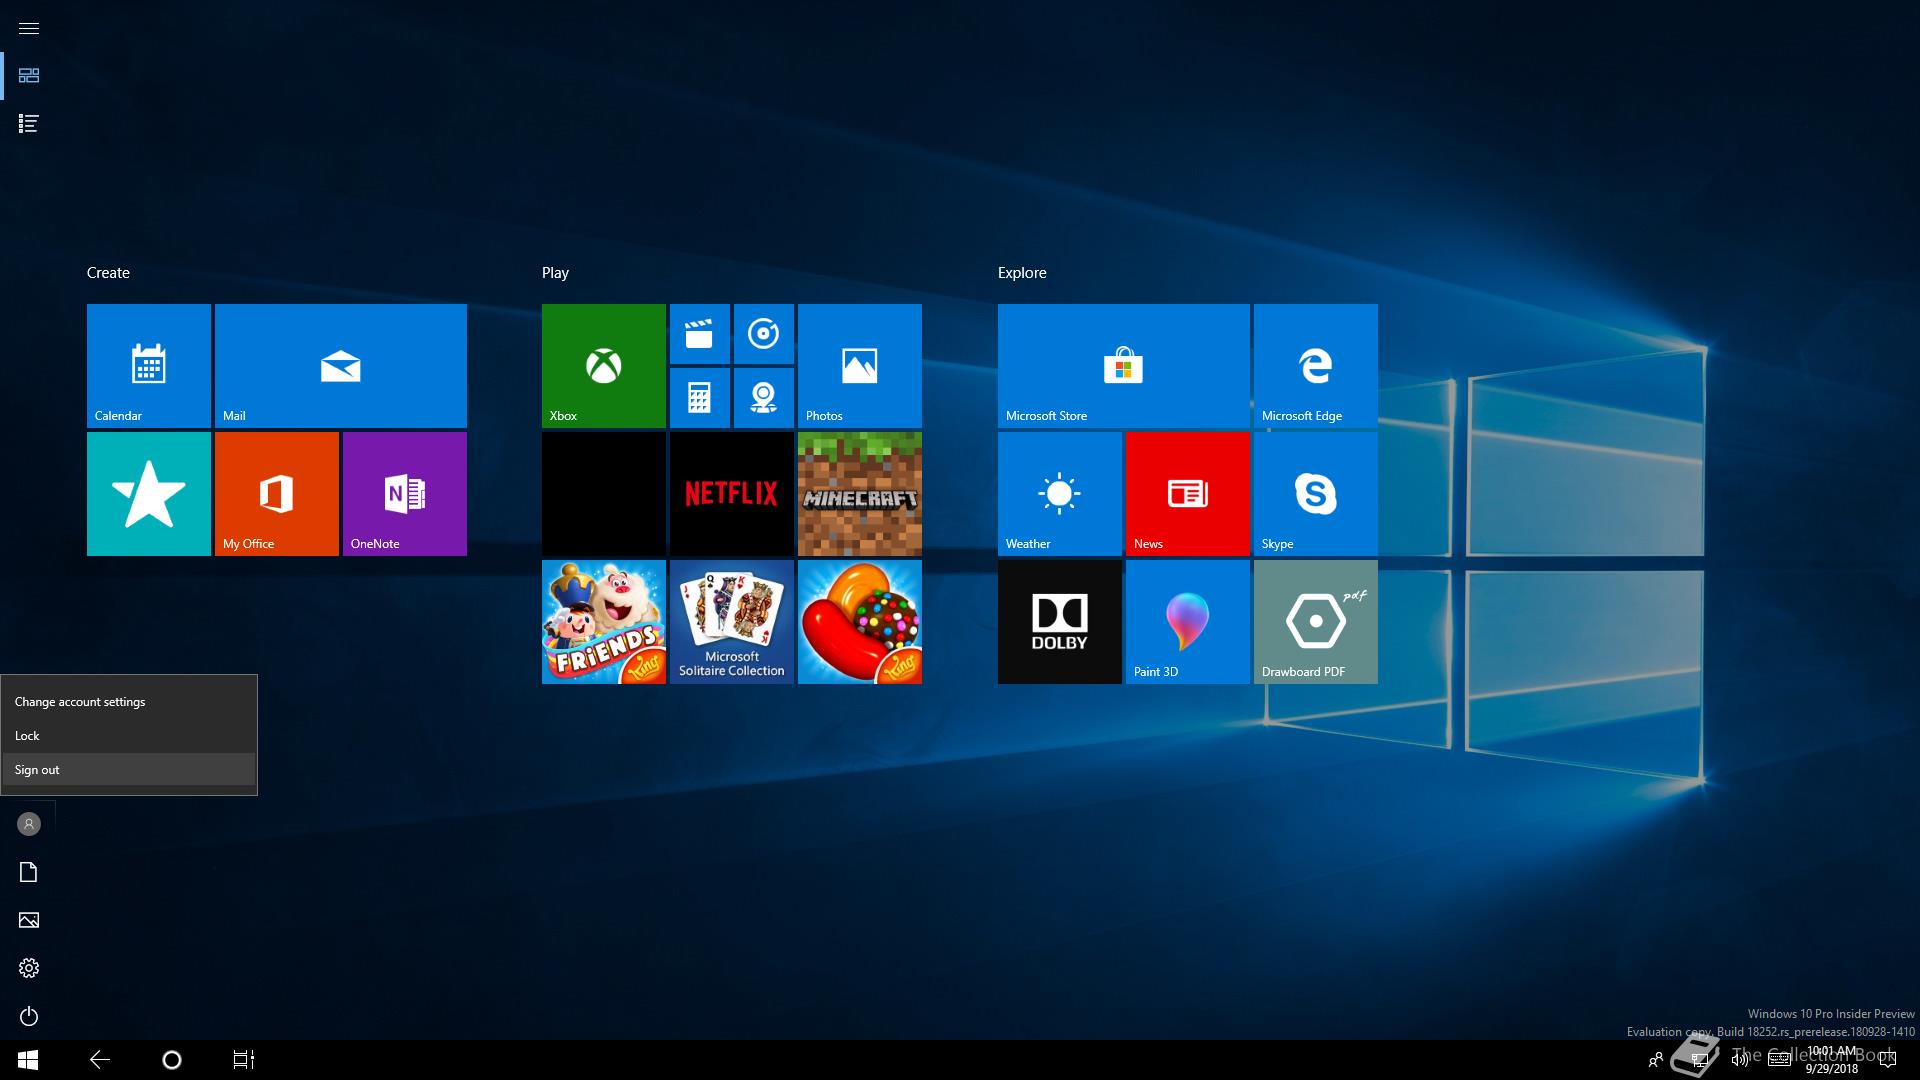
Task: Open Movies & TV small tile
Action: [699, 334]
